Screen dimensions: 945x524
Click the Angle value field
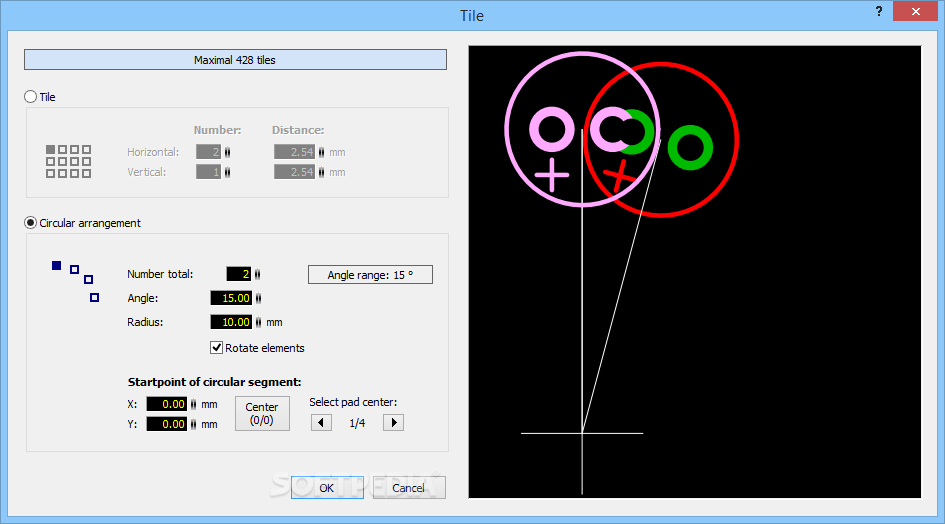[x=231, y=298]
